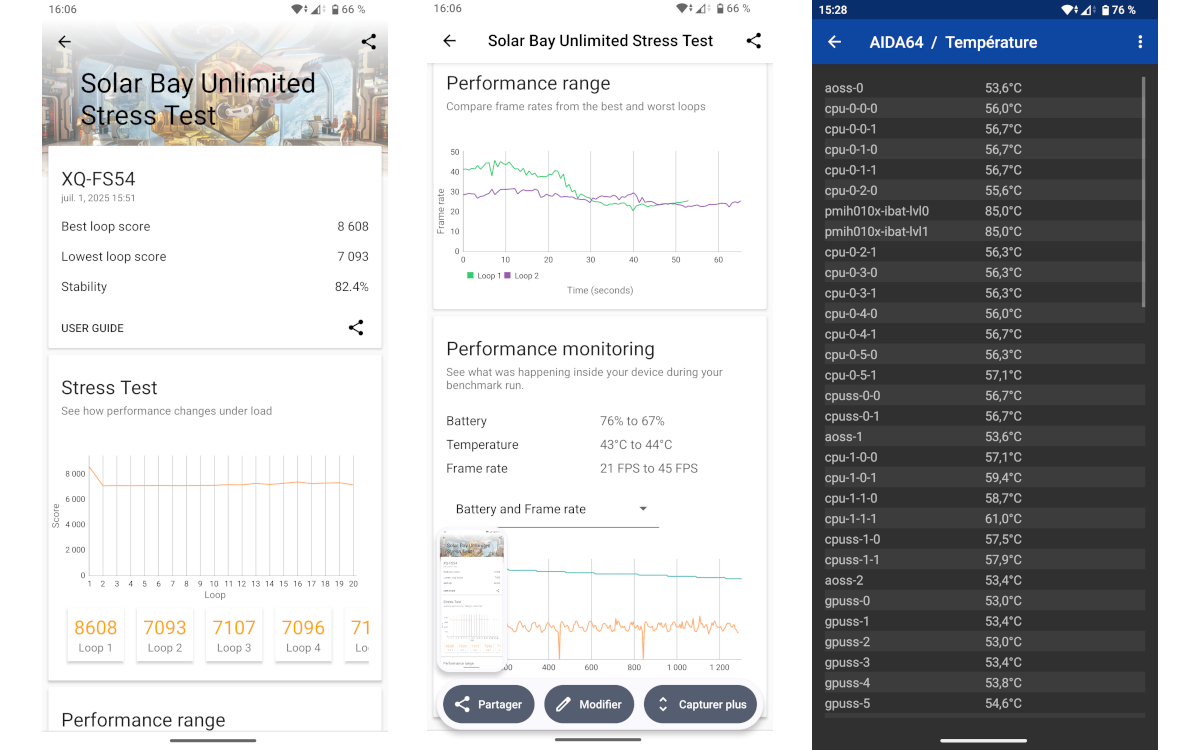Select the gpuss-5 row
The image size is (1200, 750).
click(982, 703)
